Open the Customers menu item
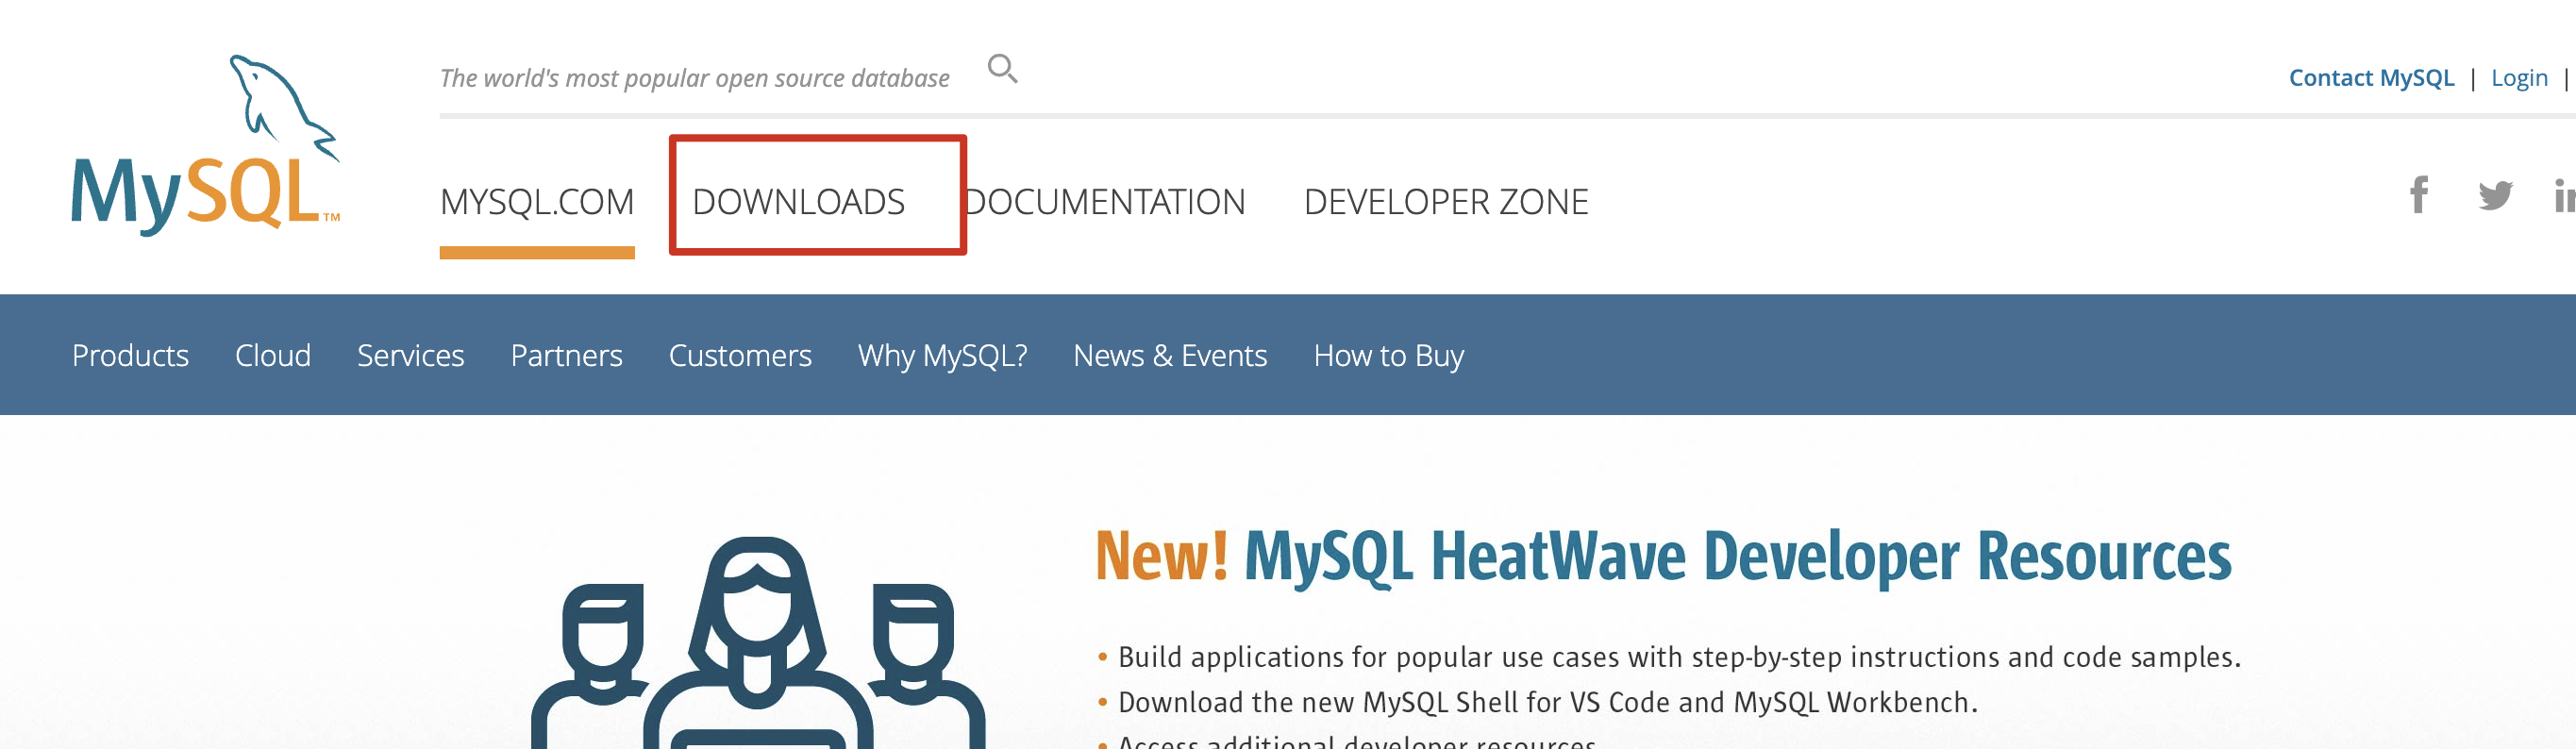The height and width of the screenshot is (749, 2576). (740, 355)
